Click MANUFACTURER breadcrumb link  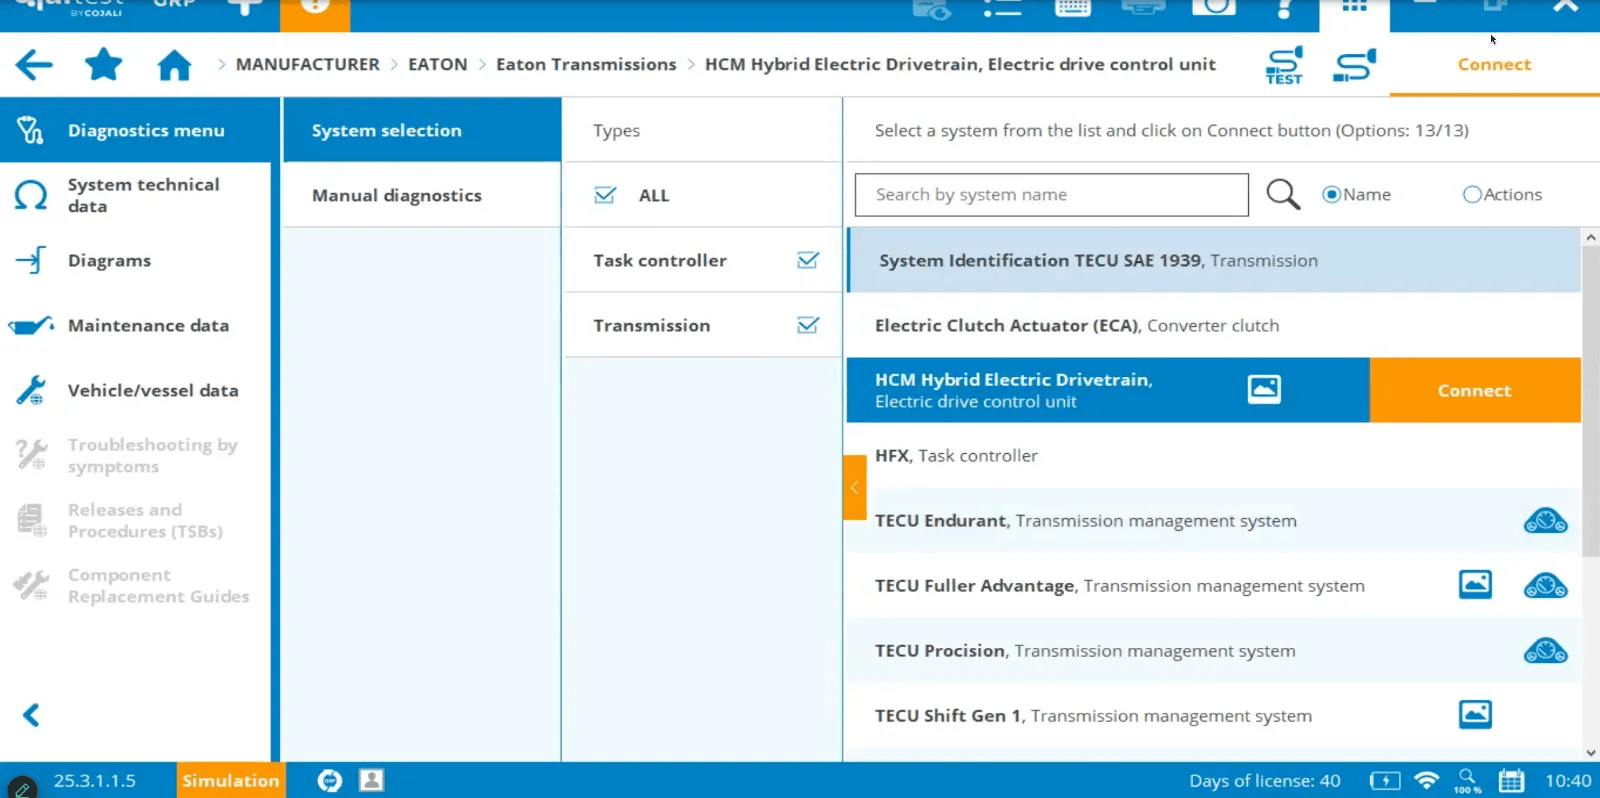click(308, 65)
